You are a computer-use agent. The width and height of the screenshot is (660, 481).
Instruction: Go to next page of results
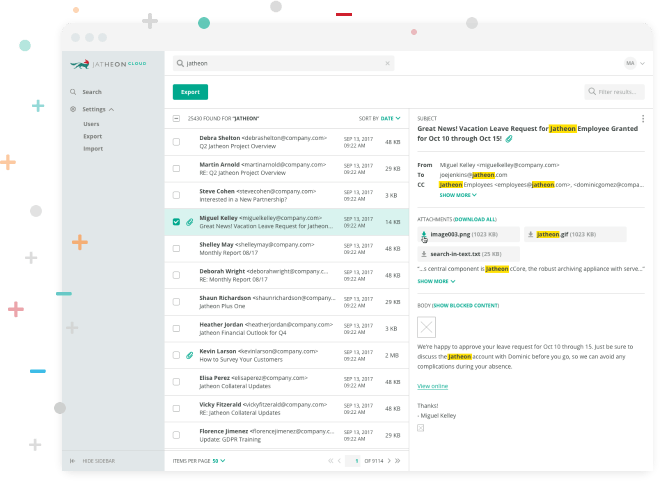(x=389, y=461)
